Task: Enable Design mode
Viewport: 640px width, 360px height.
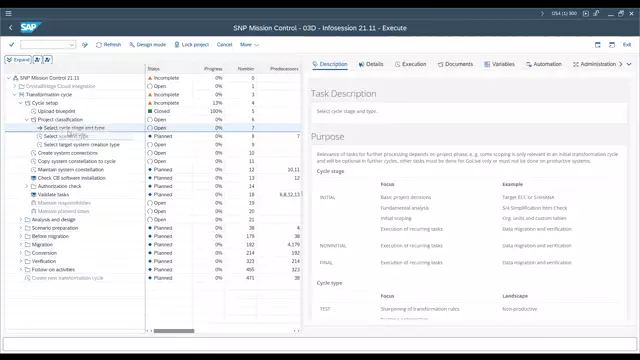Action: click(x=147, y=44)
